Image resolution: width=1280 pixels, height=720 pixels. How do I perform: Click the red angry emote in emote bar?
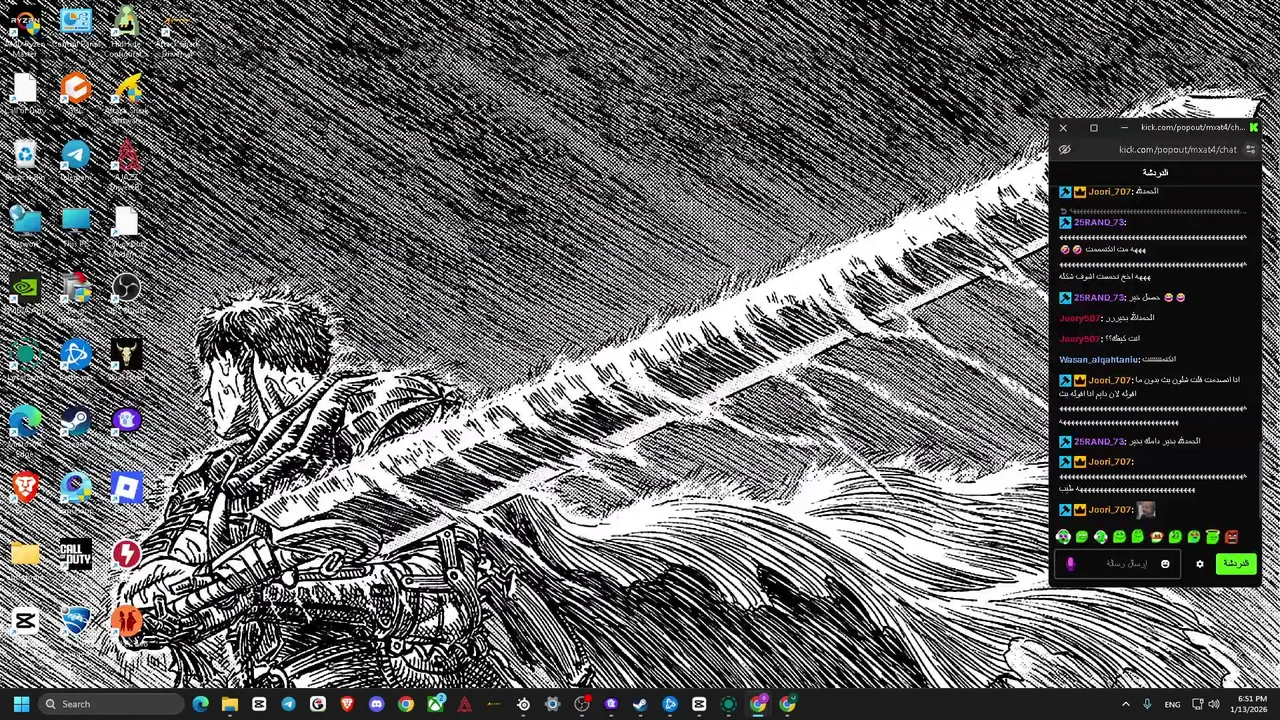(x=1231, y=537)
